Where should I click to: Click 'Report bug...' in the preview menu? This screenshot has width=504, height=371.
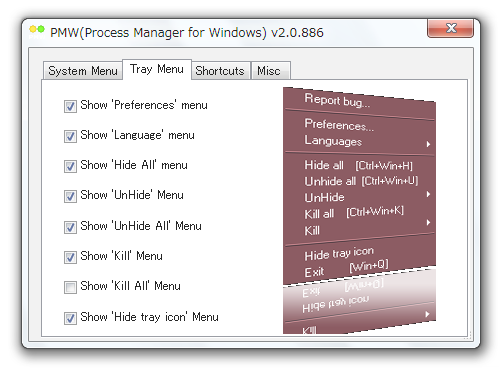click(337, 100)
